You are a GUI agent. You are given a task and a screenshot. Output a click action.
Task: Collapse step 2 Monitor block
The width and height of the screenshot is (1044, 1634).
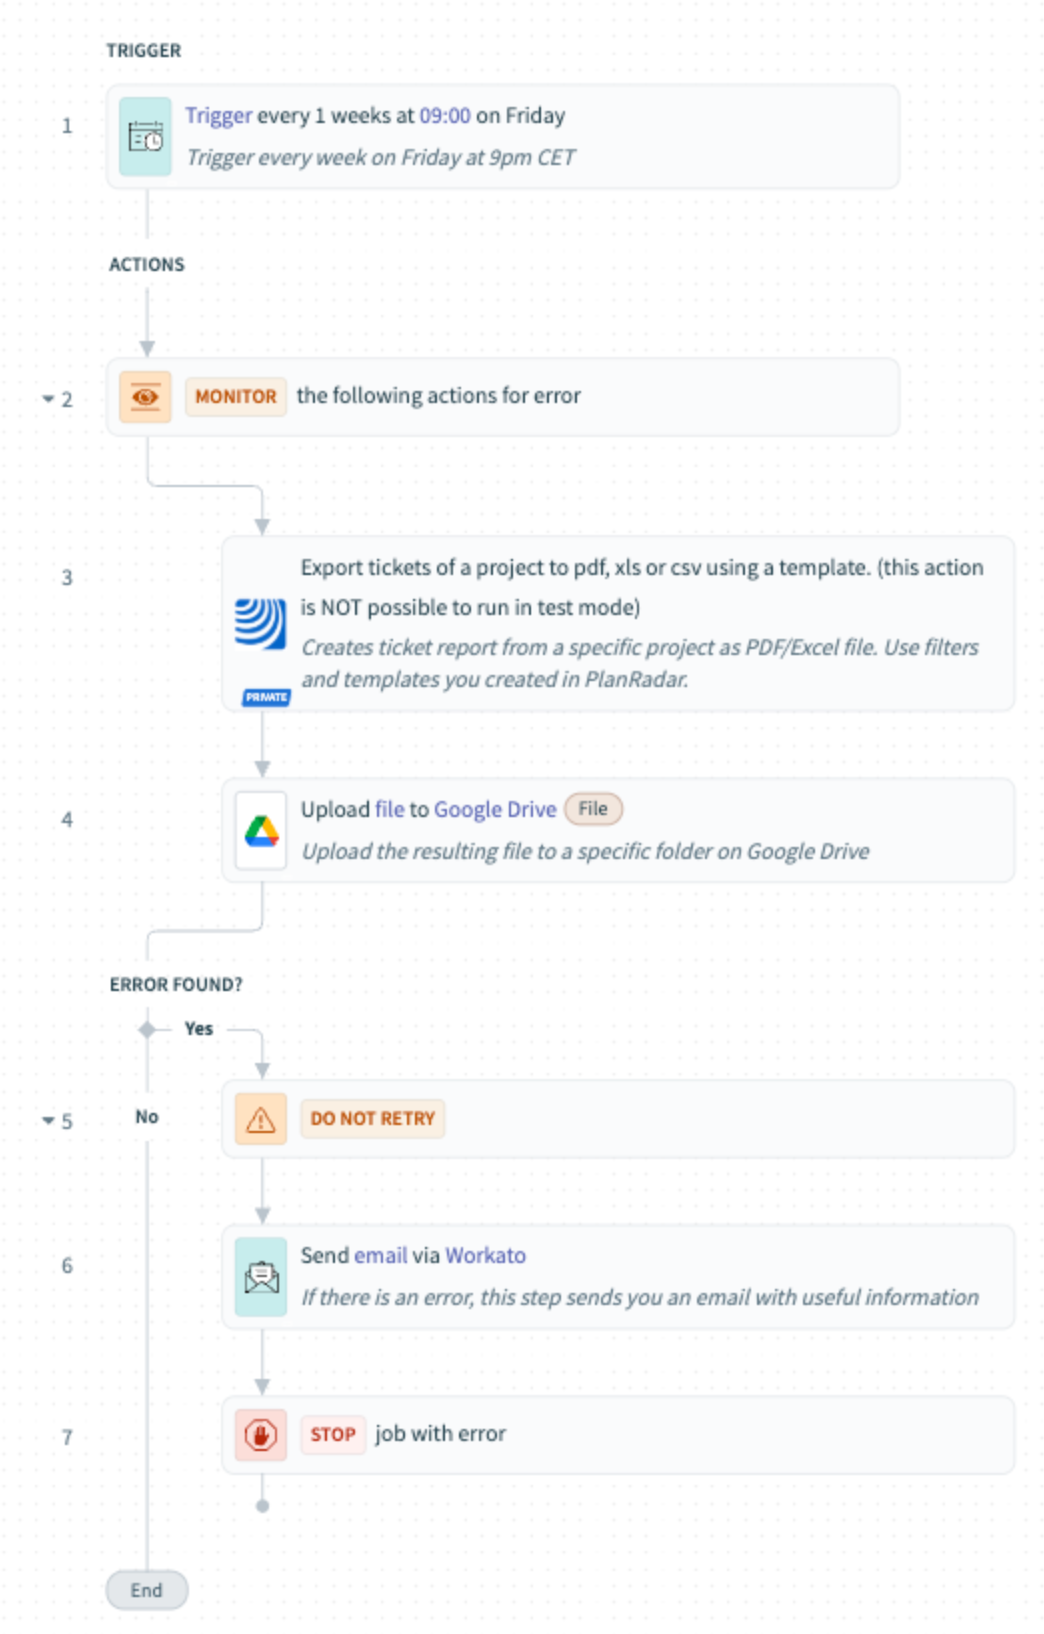[x=48, y=399]
